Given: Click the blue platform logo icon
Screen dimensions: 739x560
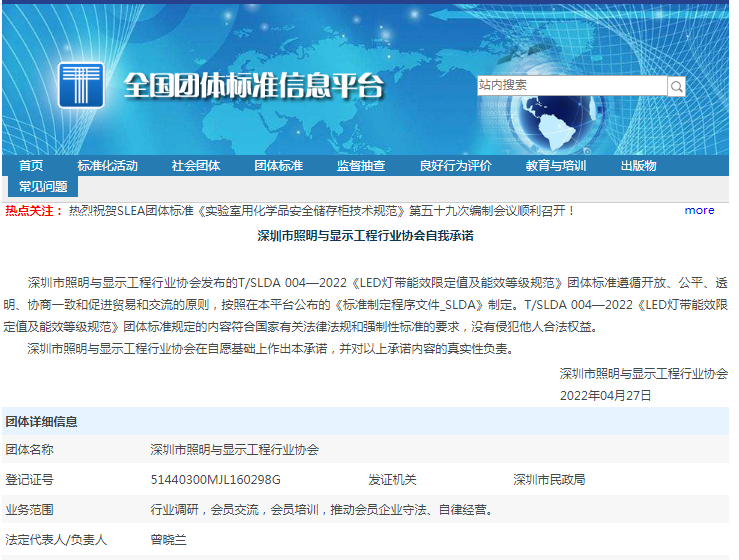Looking at the screenshot, I should pyautogui.click(x=81, y=85).
